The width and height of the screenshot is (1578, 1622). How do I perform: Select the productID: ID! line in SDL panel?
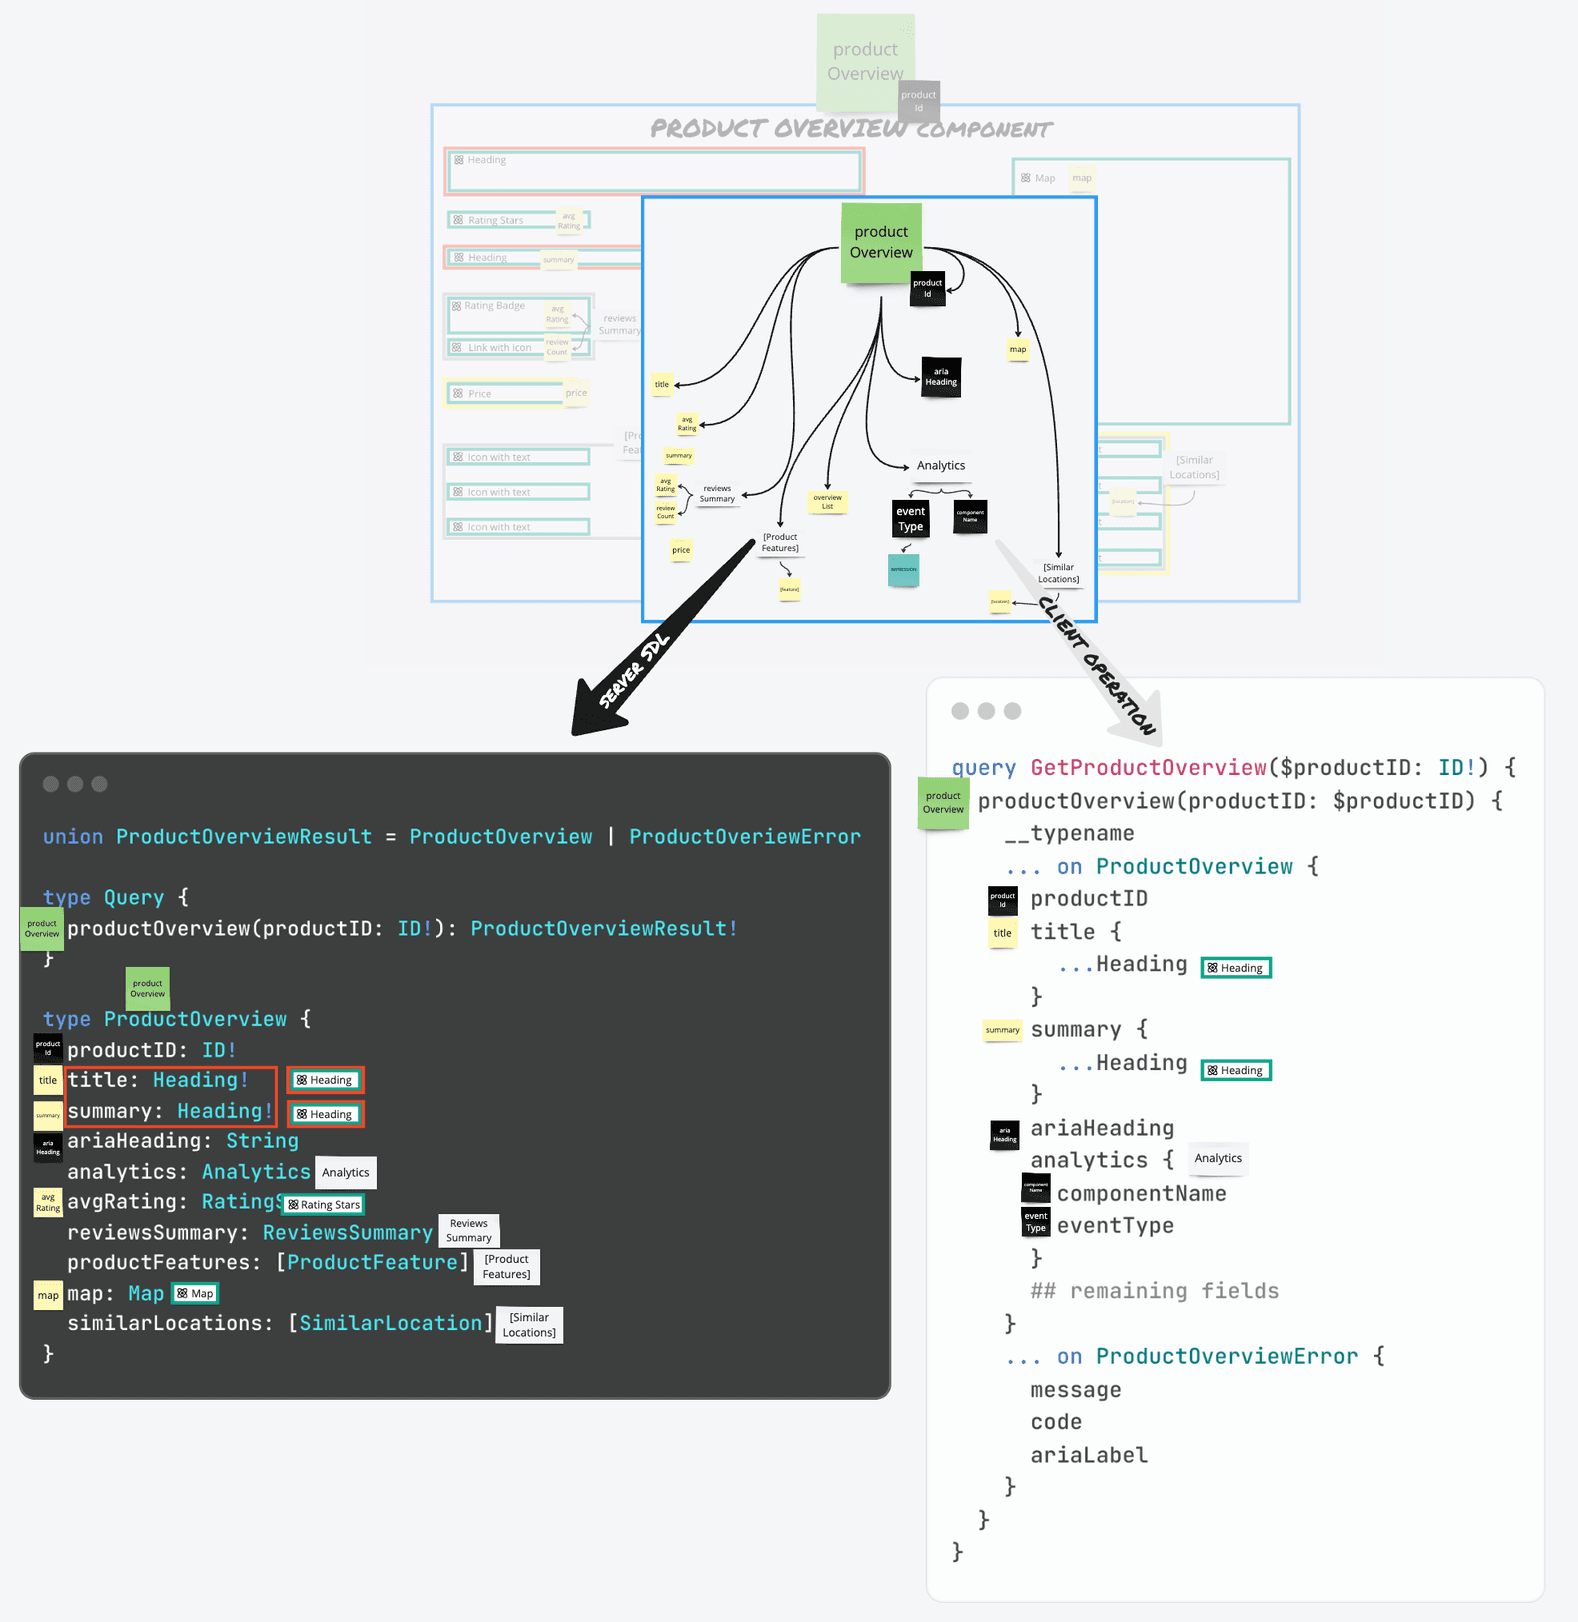point(152,1050)
